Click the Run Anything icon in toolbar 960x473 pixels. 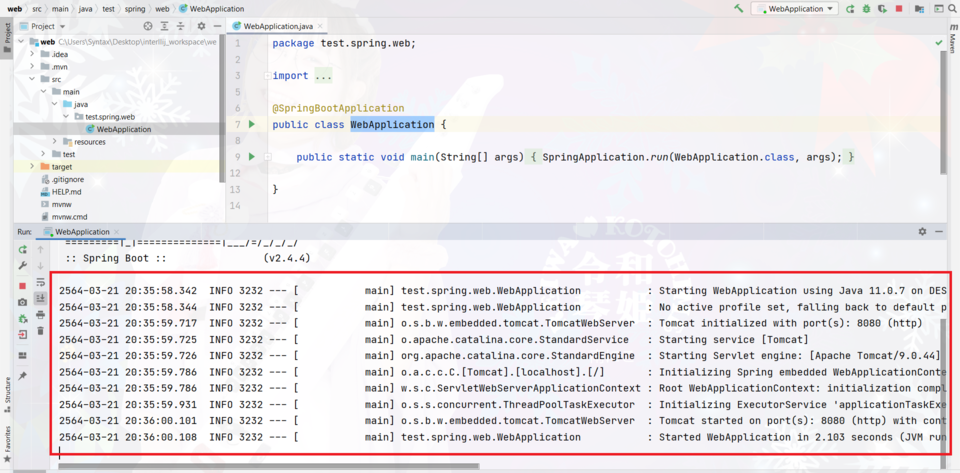point(939,9)
